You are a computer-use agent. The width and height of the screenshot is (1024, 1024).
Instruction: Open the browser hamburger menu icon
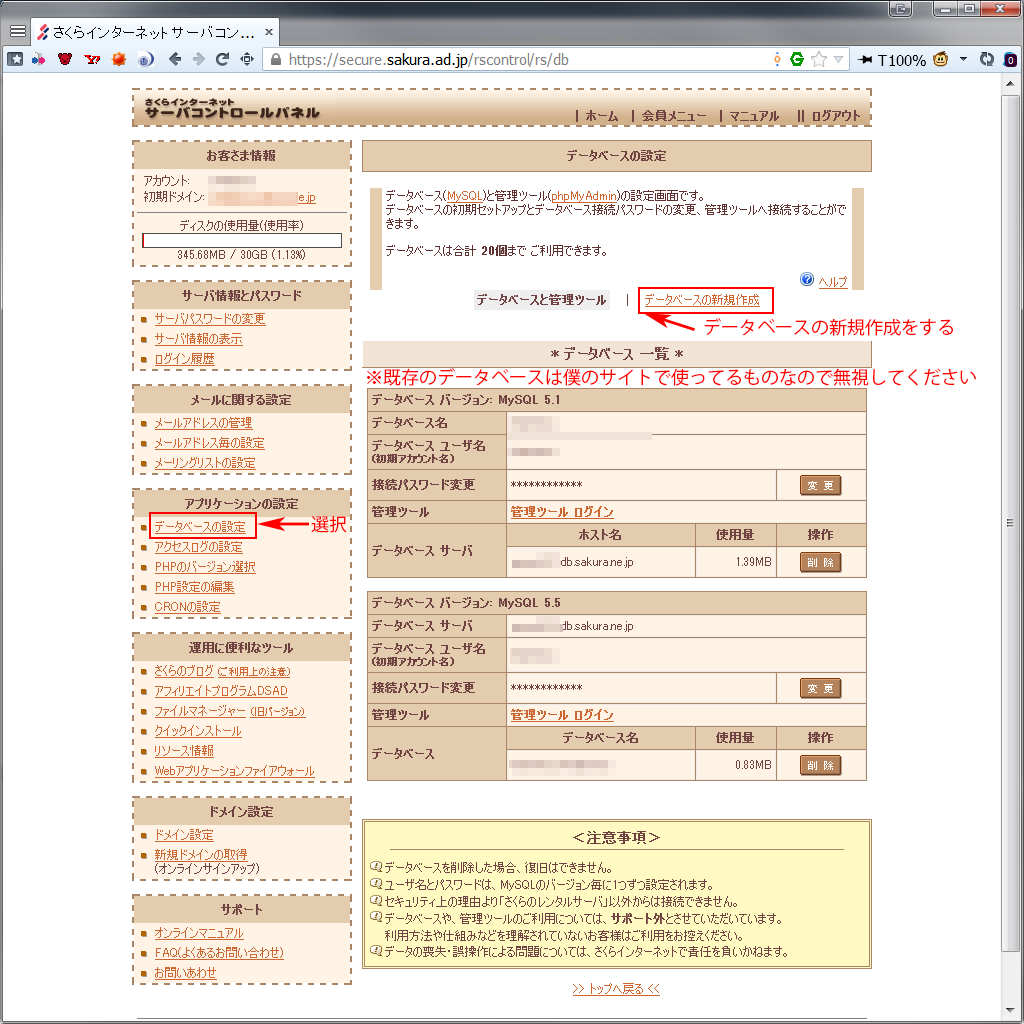pyautogui.click(x=18, y=31)
